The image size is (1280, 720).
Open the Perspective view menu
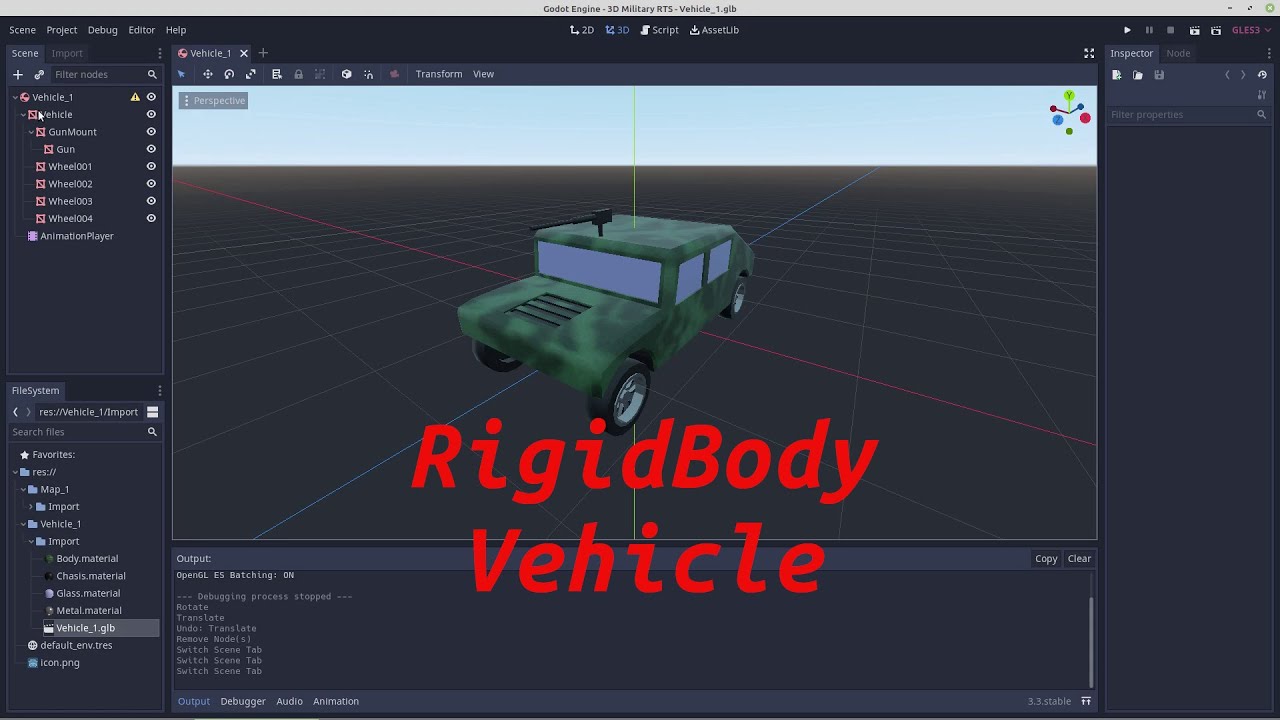[213, 101]
